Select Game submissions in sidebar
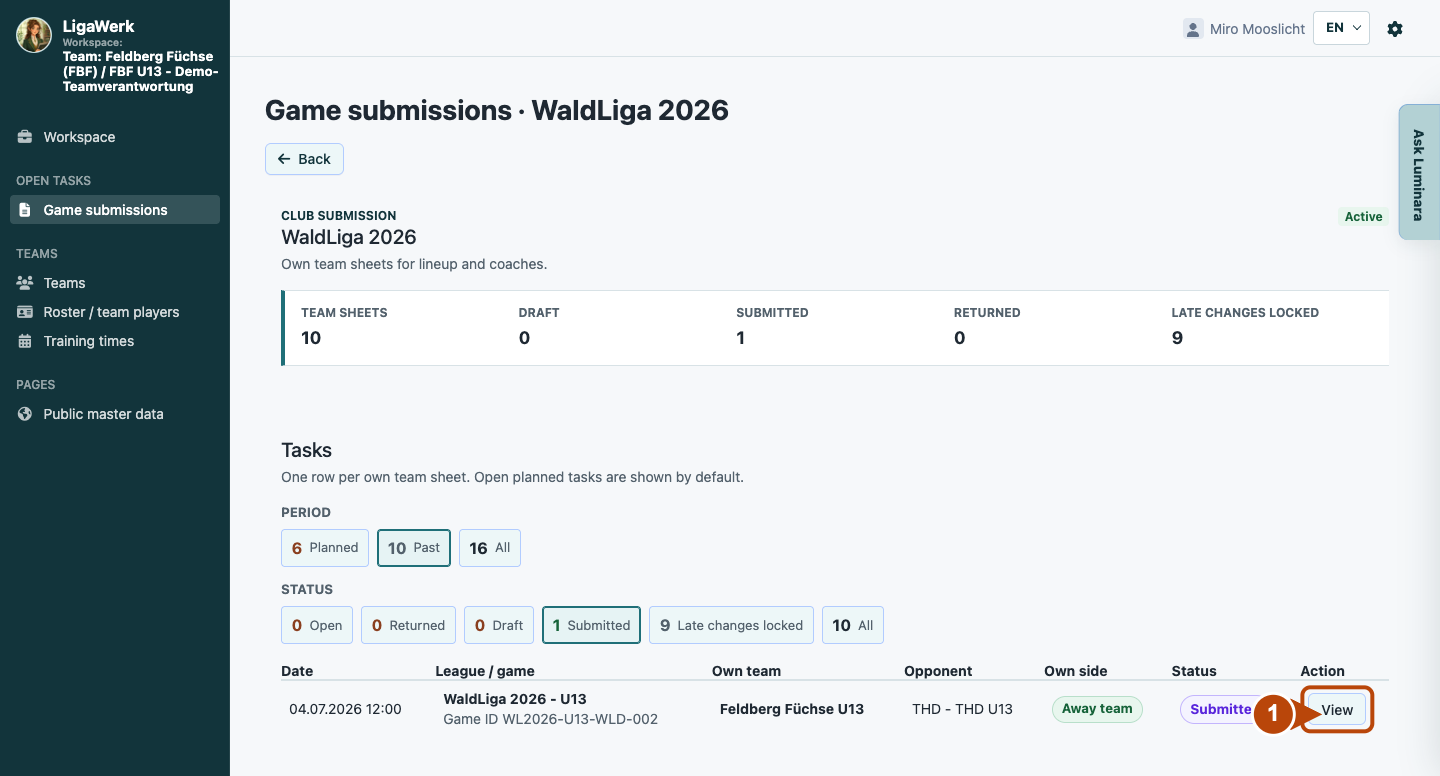This screenshot has width=1440, height=776. click(115, 210)
